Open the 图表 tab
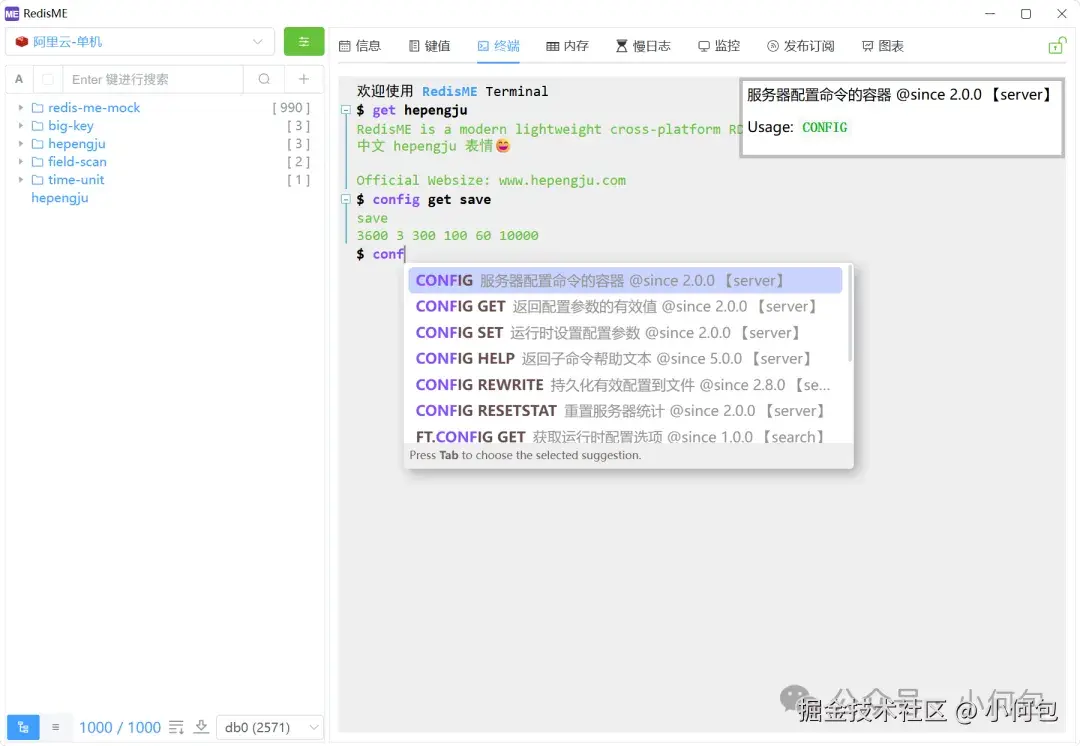Viewport: 1080px width, 746px height. pyautogui.click(x=883, y=46)
